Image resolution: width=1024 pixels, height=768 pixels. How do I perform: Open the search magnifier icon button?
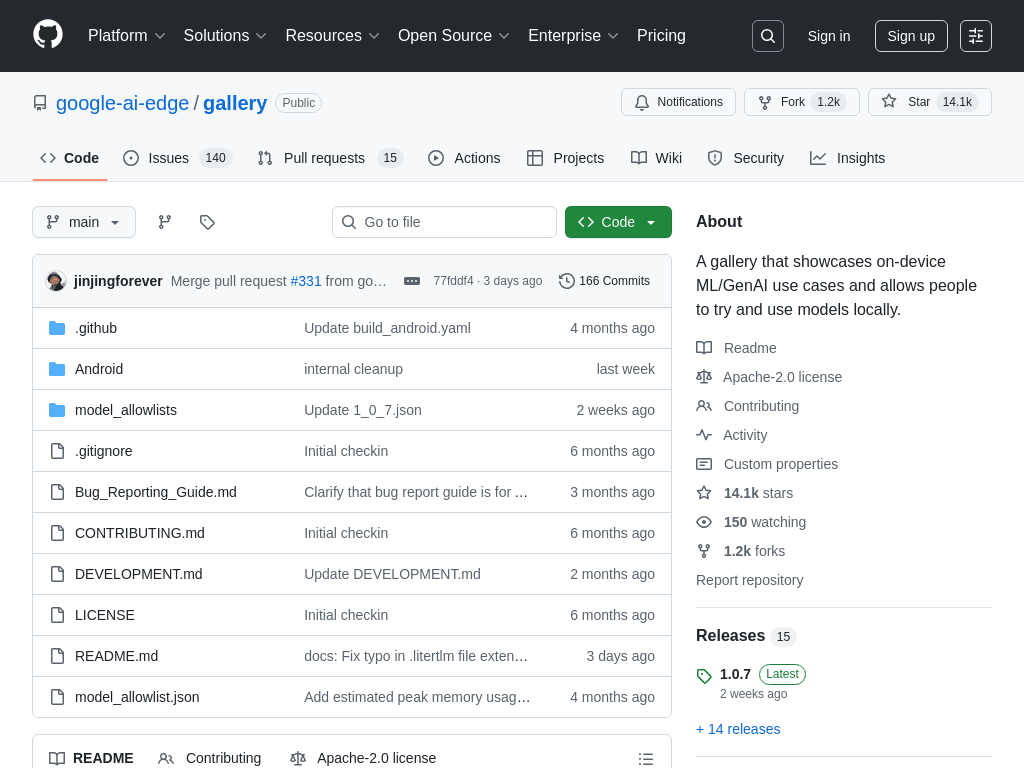767,36
